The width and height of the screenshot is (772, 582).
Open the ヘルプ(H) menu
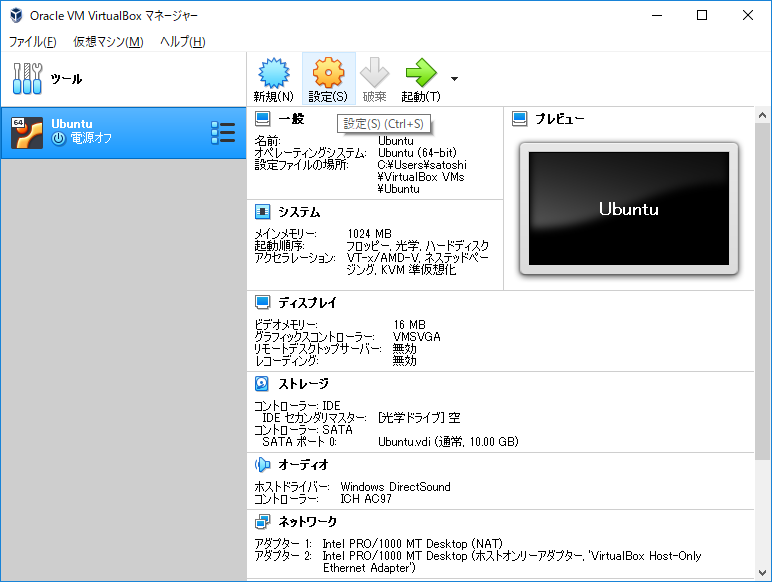[x=183, y=42]
